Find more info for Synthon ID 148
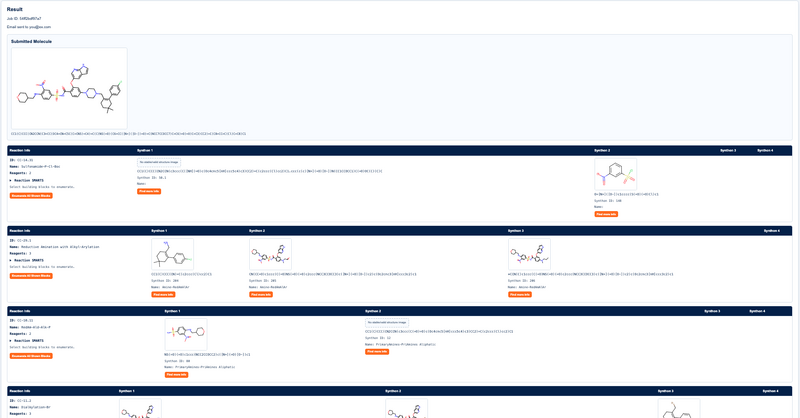Viewport: 800px width, 418px height. [606, 214]
